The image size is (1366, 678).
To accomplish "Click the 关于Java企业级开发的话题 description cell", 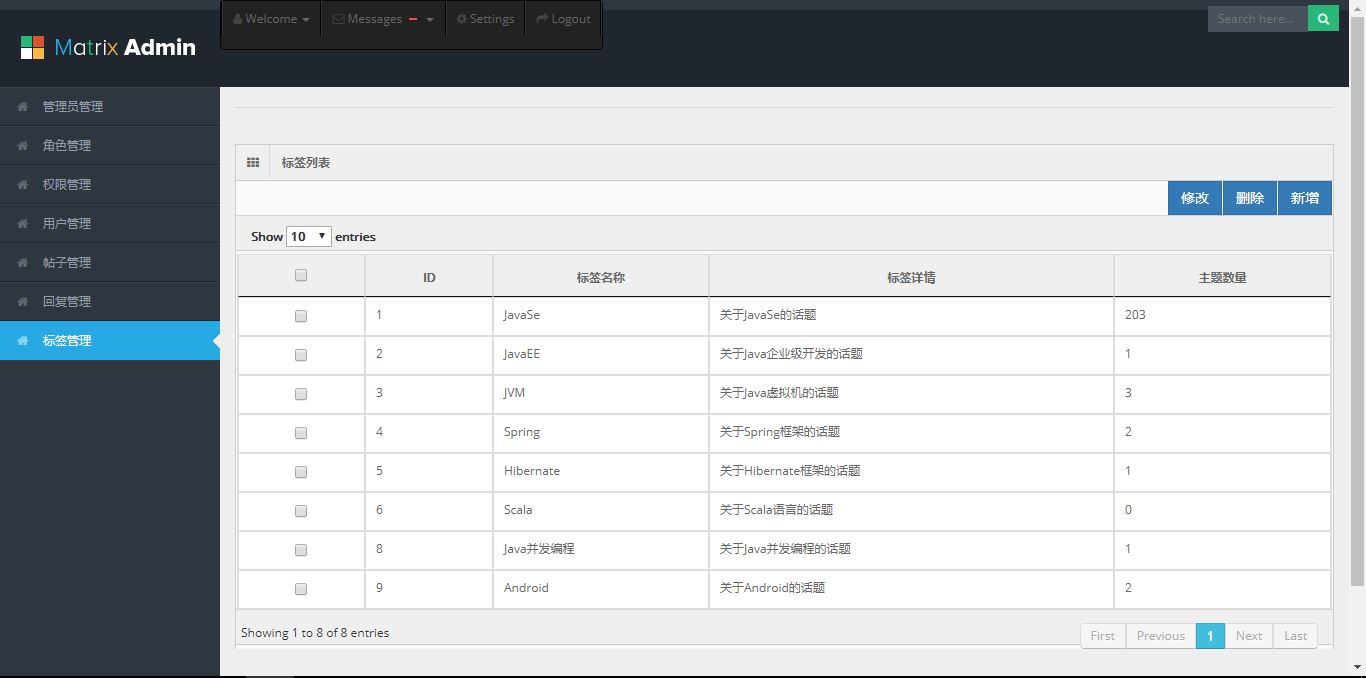I will click(911, 354).
